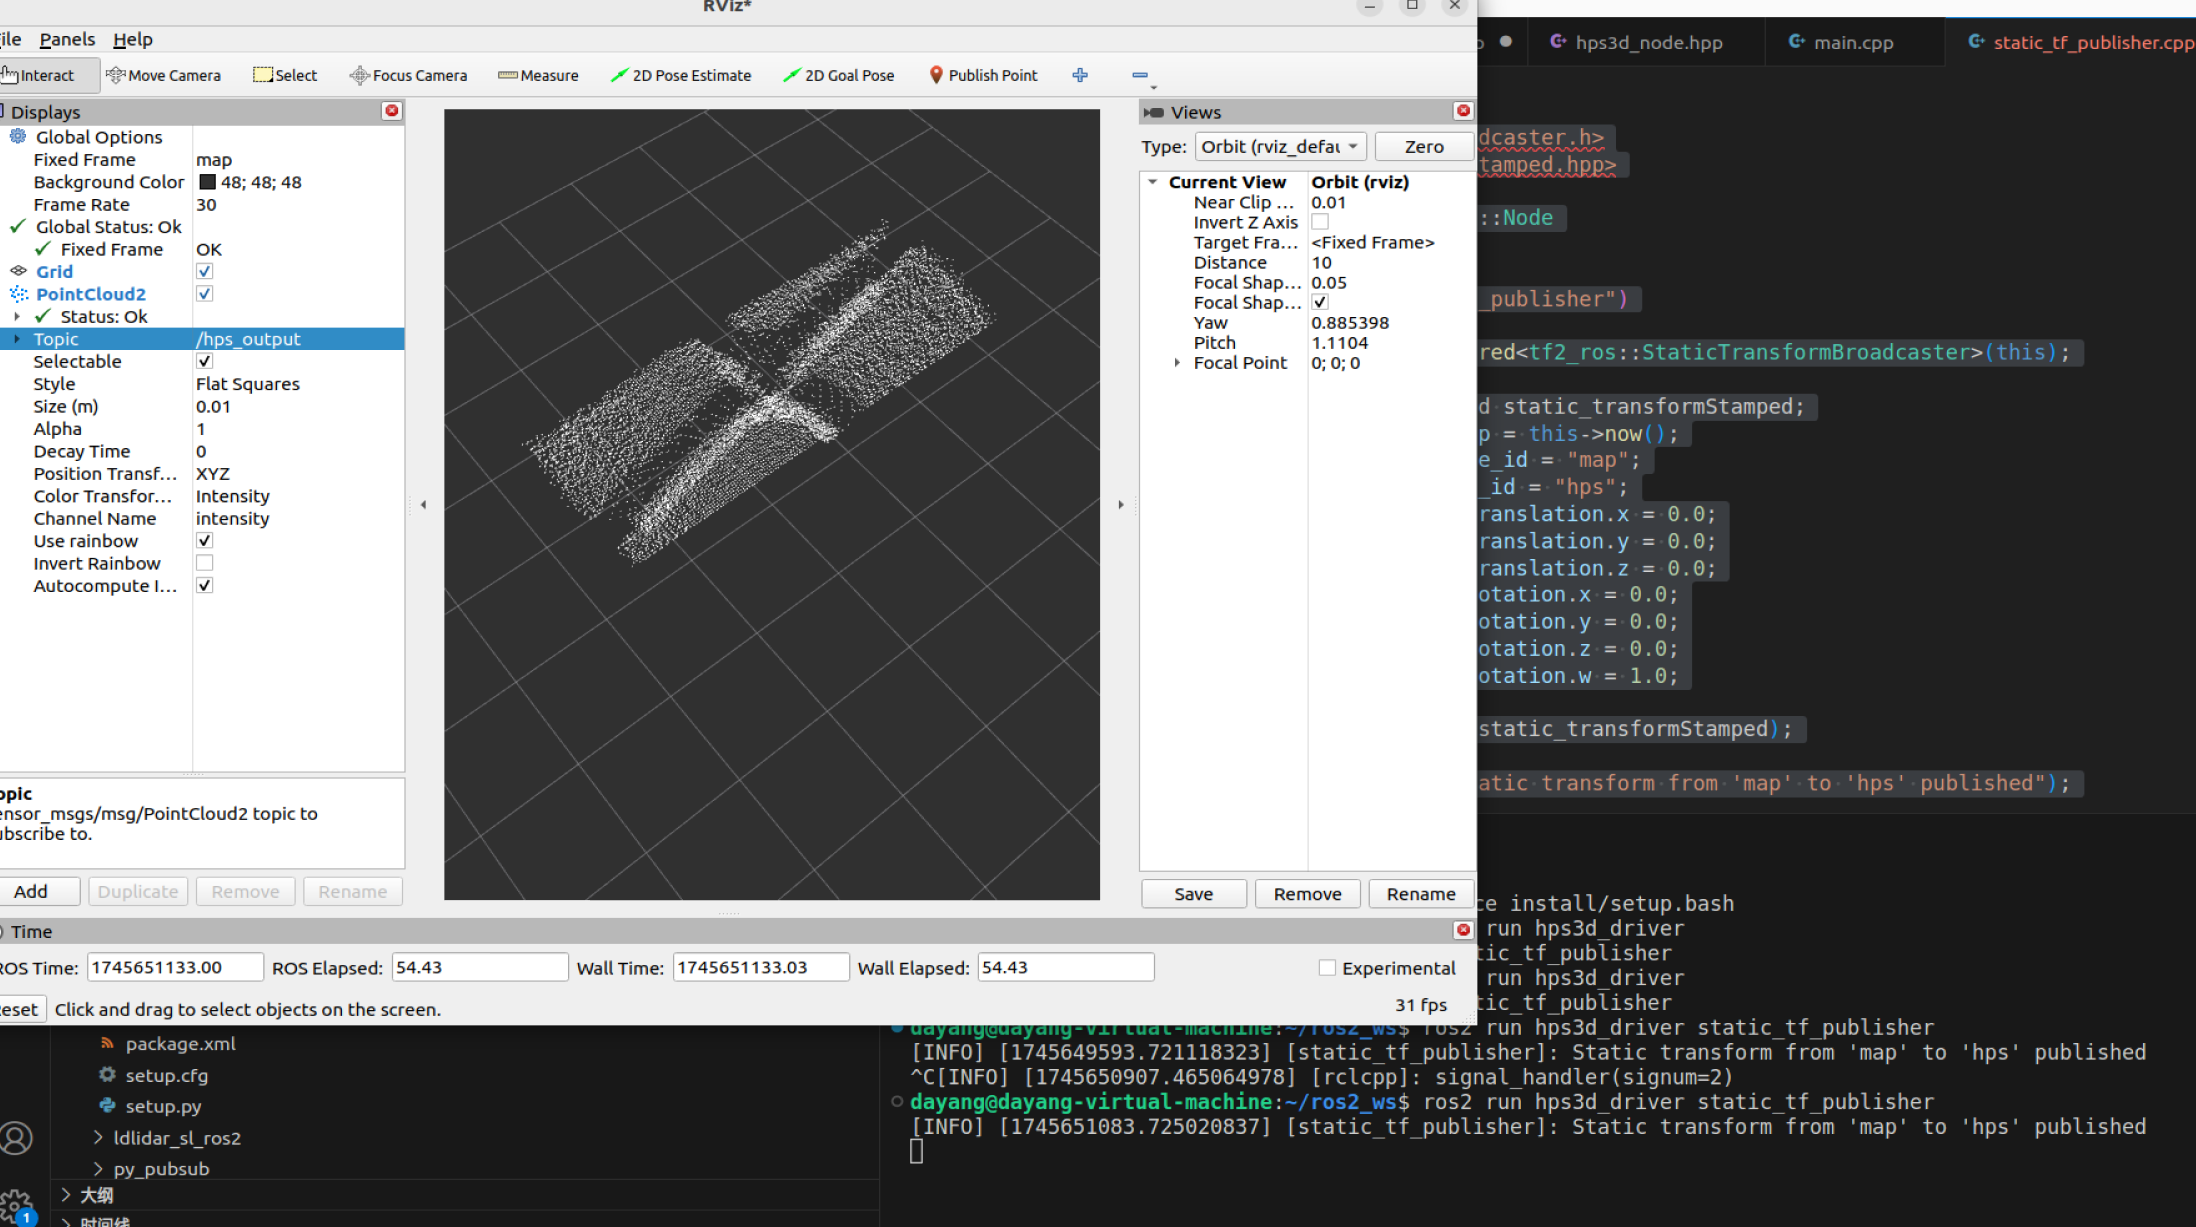The width and height of the screenshot is (2196, 1227).
Task: Toggle the PointCloud2 display checkbox
Action: [x=205, y=294]
